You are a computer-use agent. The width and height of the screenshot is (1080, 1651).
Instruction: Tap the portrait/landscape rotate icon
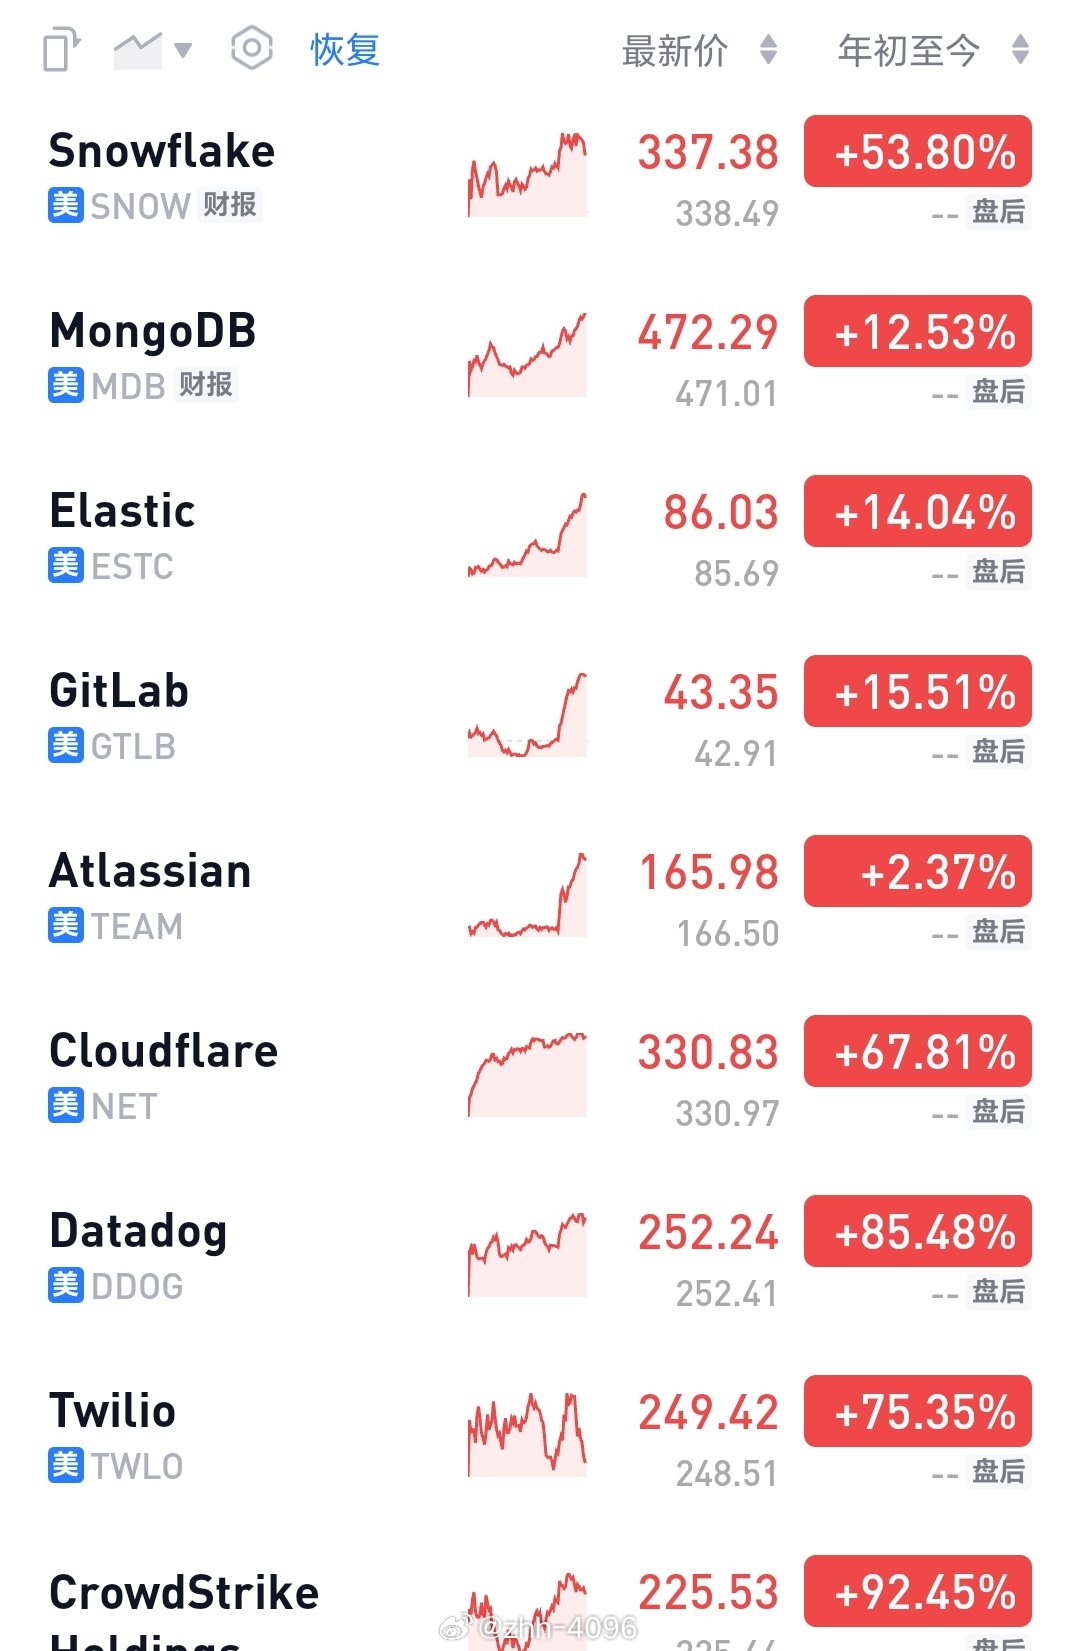tap(62, 50)
